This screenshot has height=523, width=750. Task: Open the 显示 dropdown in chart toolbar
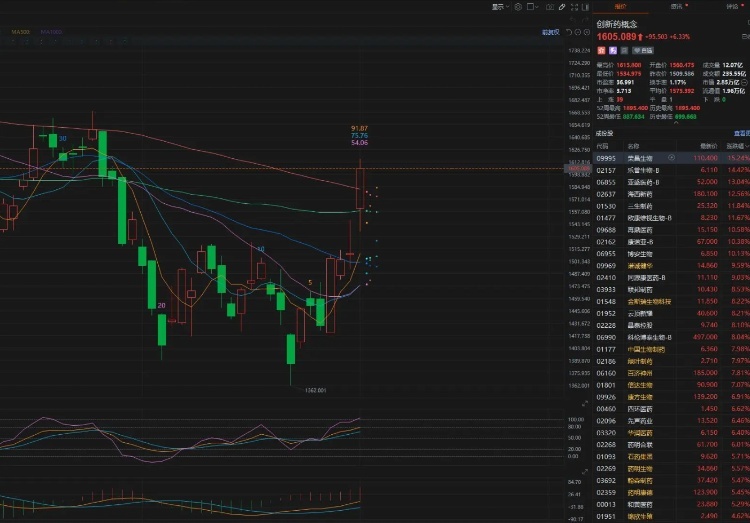[x=498, y=6]
